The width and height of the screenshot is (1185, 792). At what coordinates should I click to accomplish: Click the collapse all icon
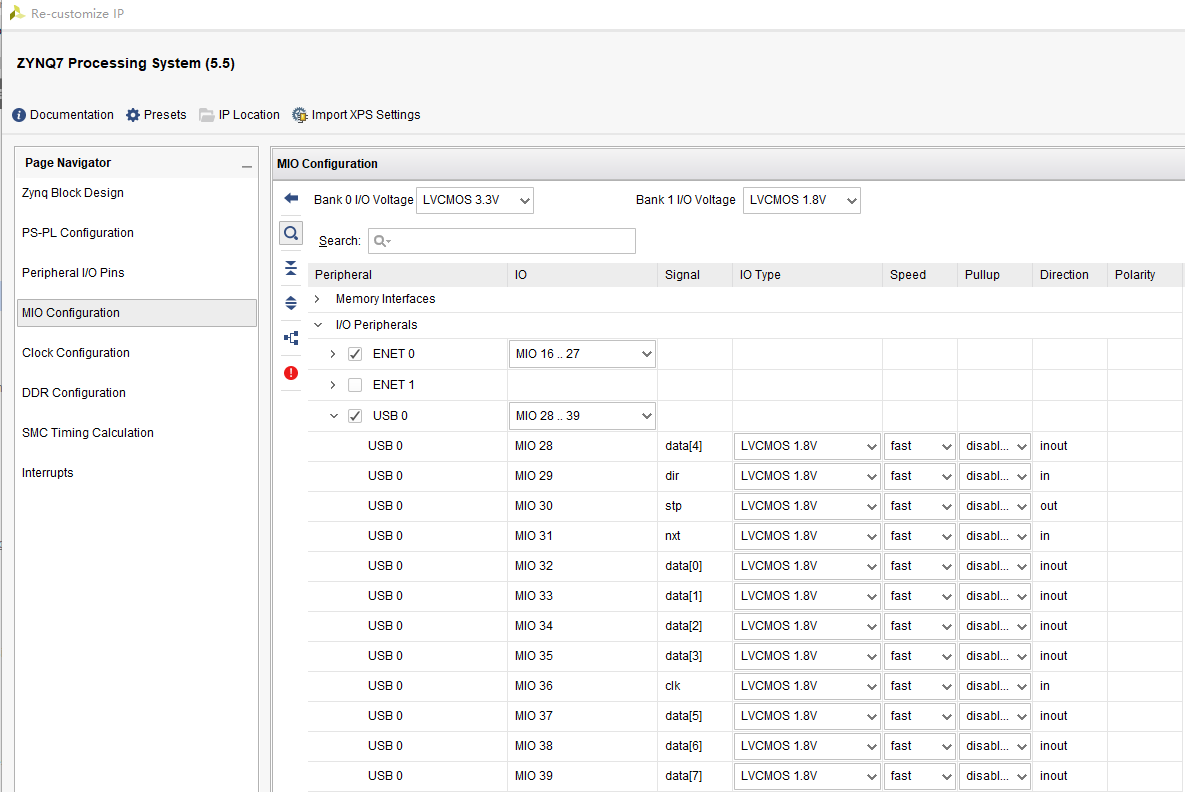[291, 268]
